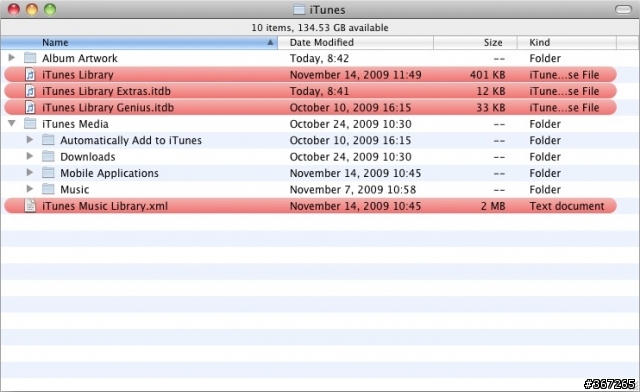
Task: Click the iTunes Media folder icon
Action: (30, 123)
